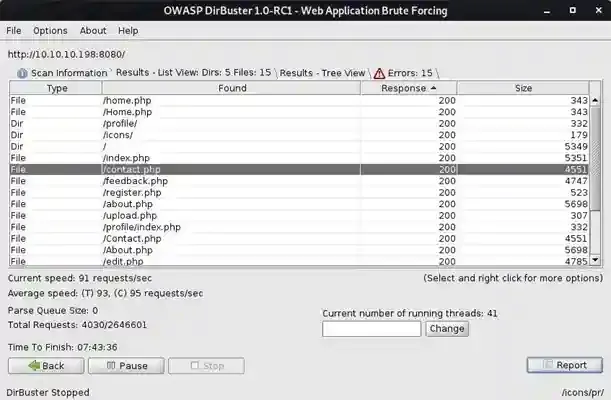
Task: Click scrollbar up arrow in results table
Action: [x=595, y=100]
